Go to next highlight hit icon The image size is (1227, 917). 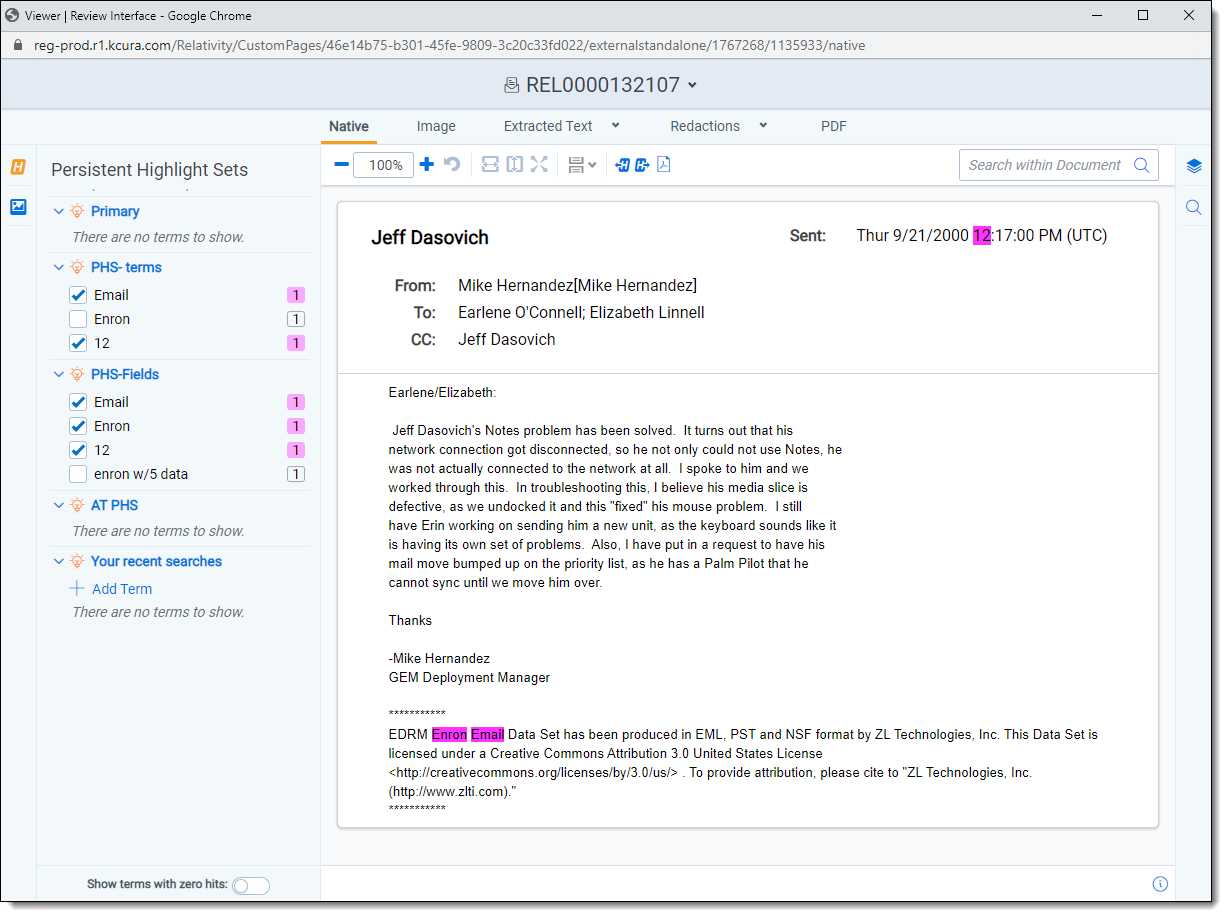[642, 165]
